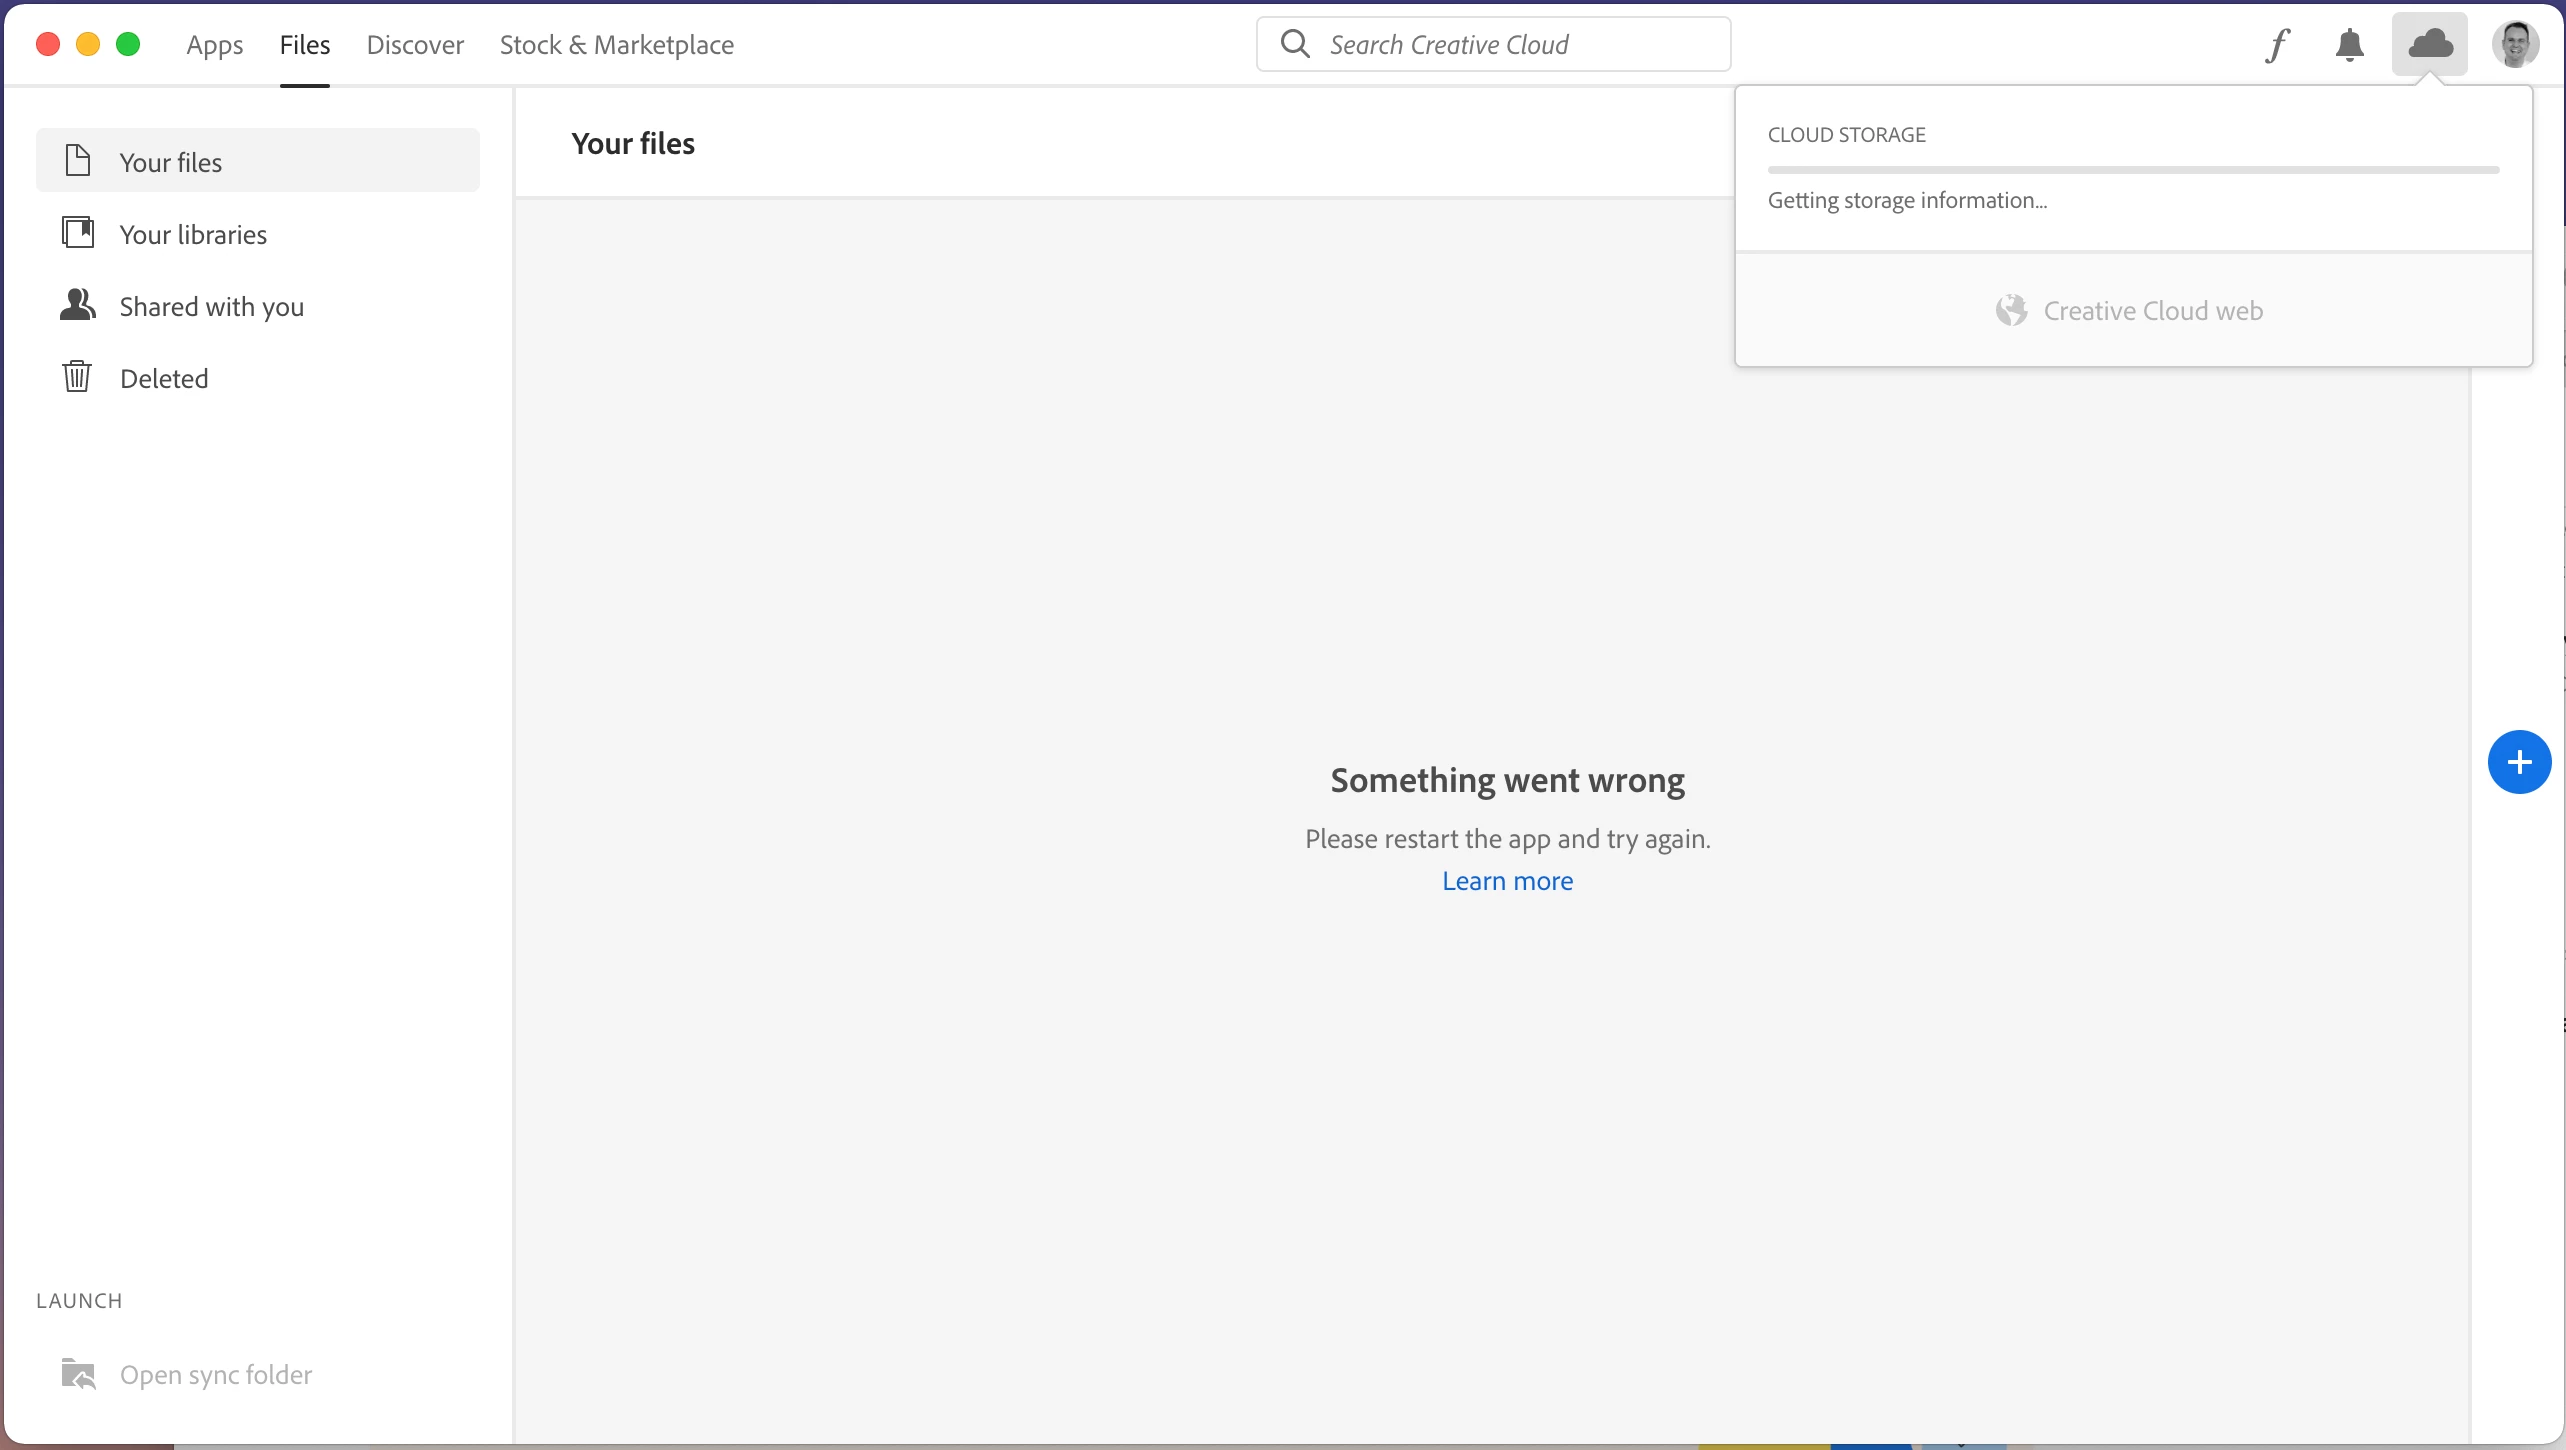Click the sync folder icon
Image resolution: width=2566 pixels, height=1450 pixels.
pos(78,1374)
